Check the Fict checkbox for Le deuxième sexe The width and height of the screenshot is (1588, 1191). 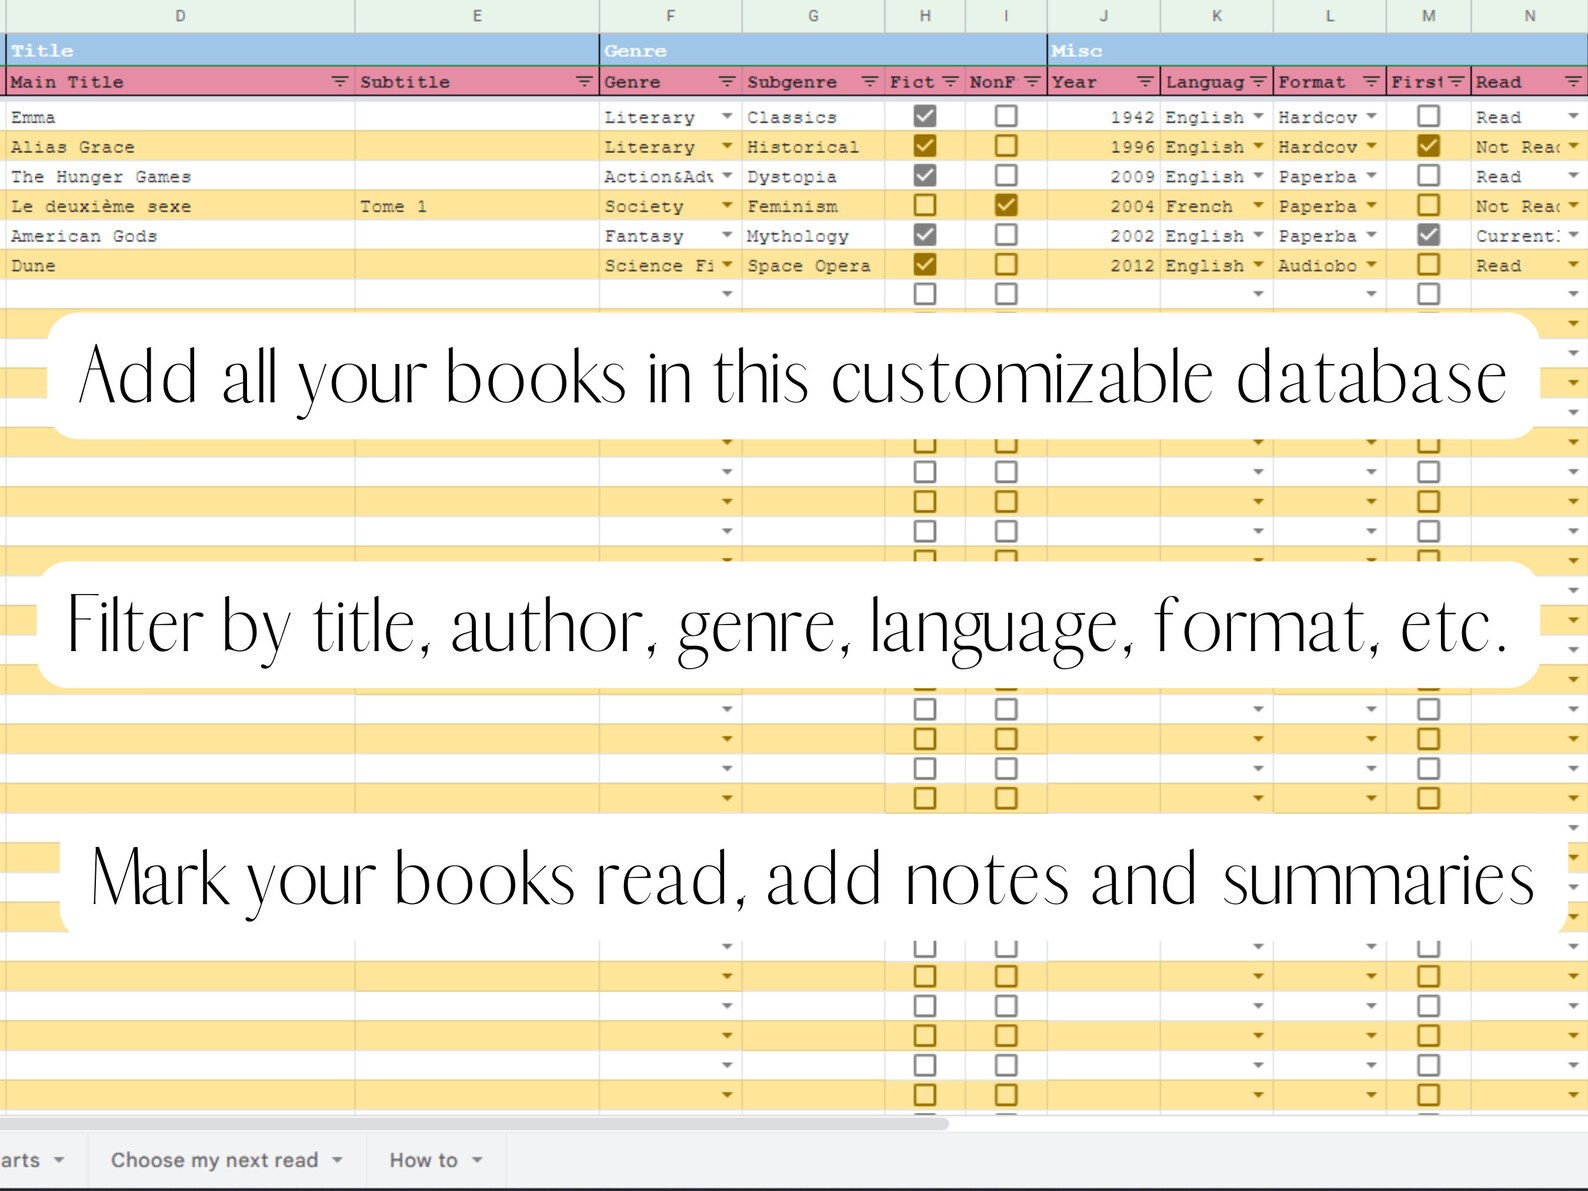coord(925,205)
